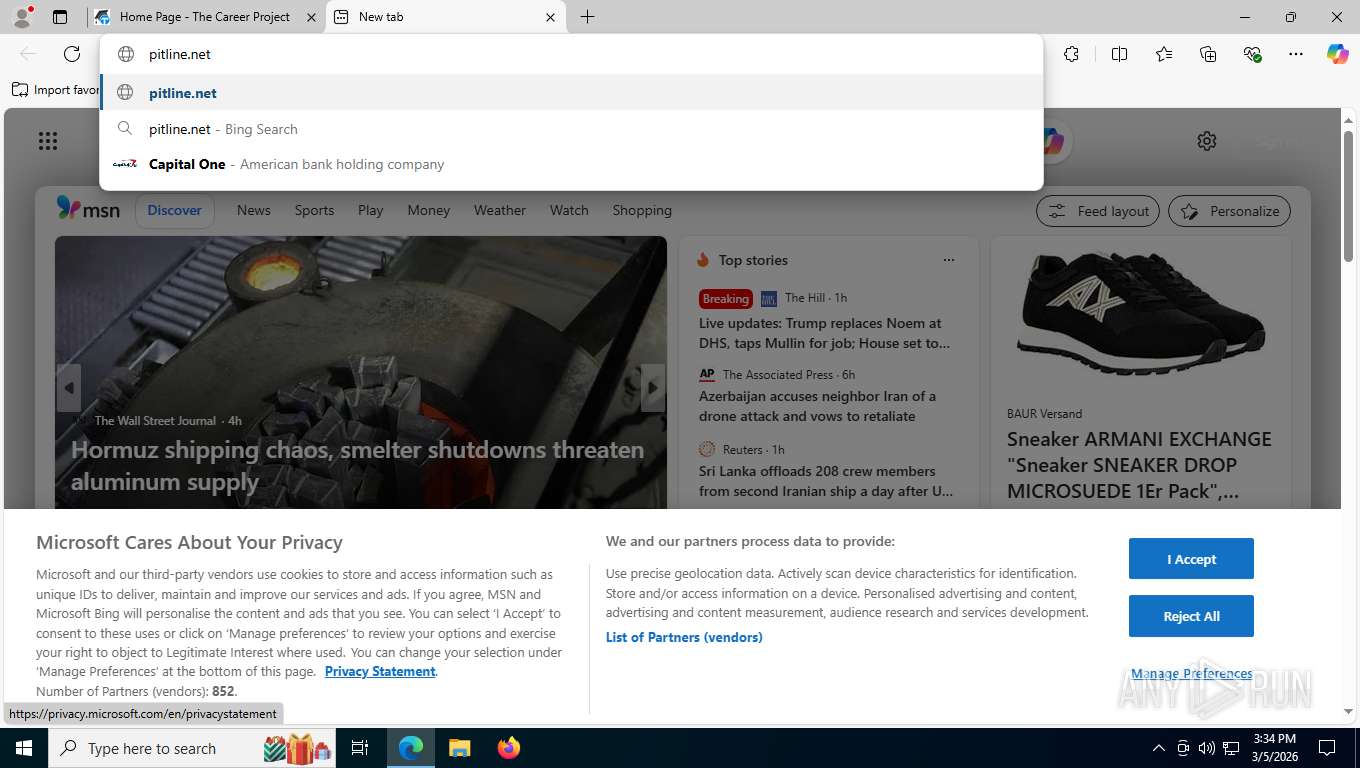Choose the pitline.net Bing Search suggestion
This screenshot has width=1360, height=768.
pyautogui.click(x=571, y=129)
